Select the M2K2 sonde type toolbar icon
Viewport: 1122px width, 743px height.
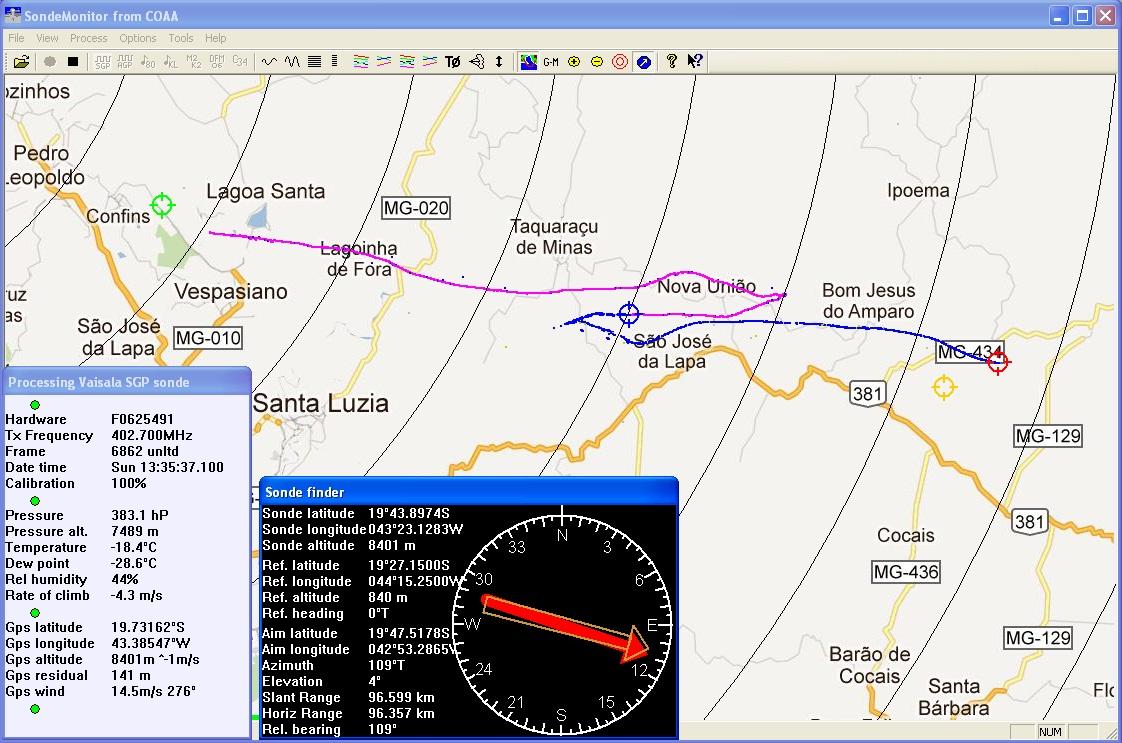coord(194,62)
